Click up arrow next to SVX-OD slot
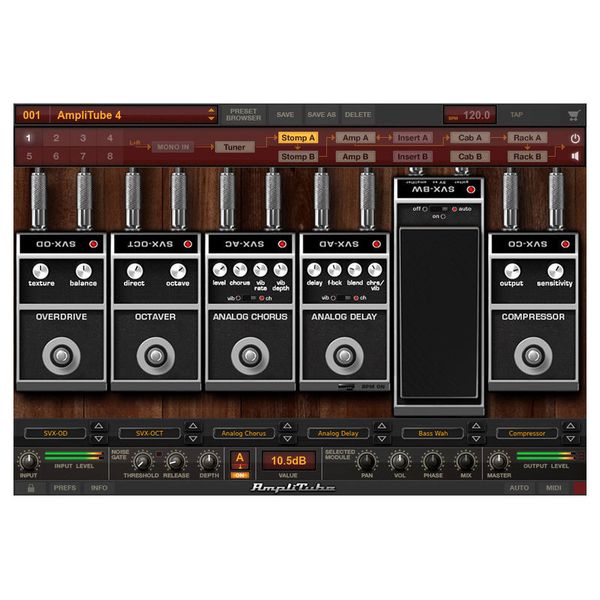The image size is (600, 600). 98,426
